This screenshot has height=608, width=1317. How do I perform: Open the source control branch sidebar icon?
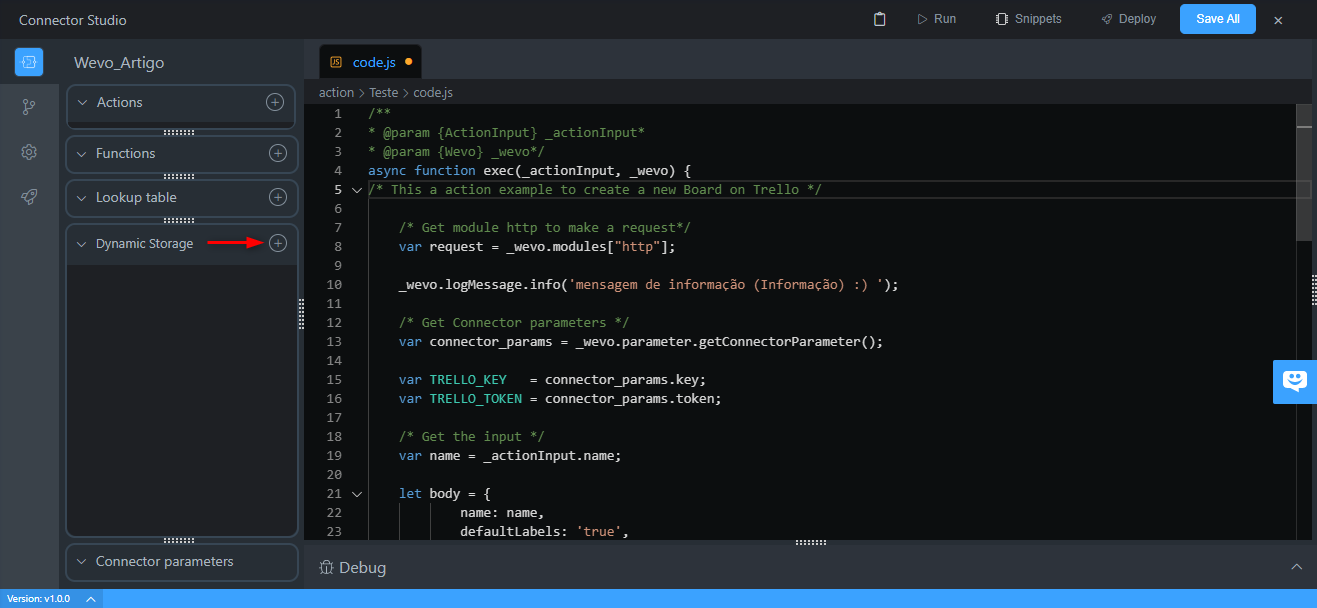(x=29, y=107)
